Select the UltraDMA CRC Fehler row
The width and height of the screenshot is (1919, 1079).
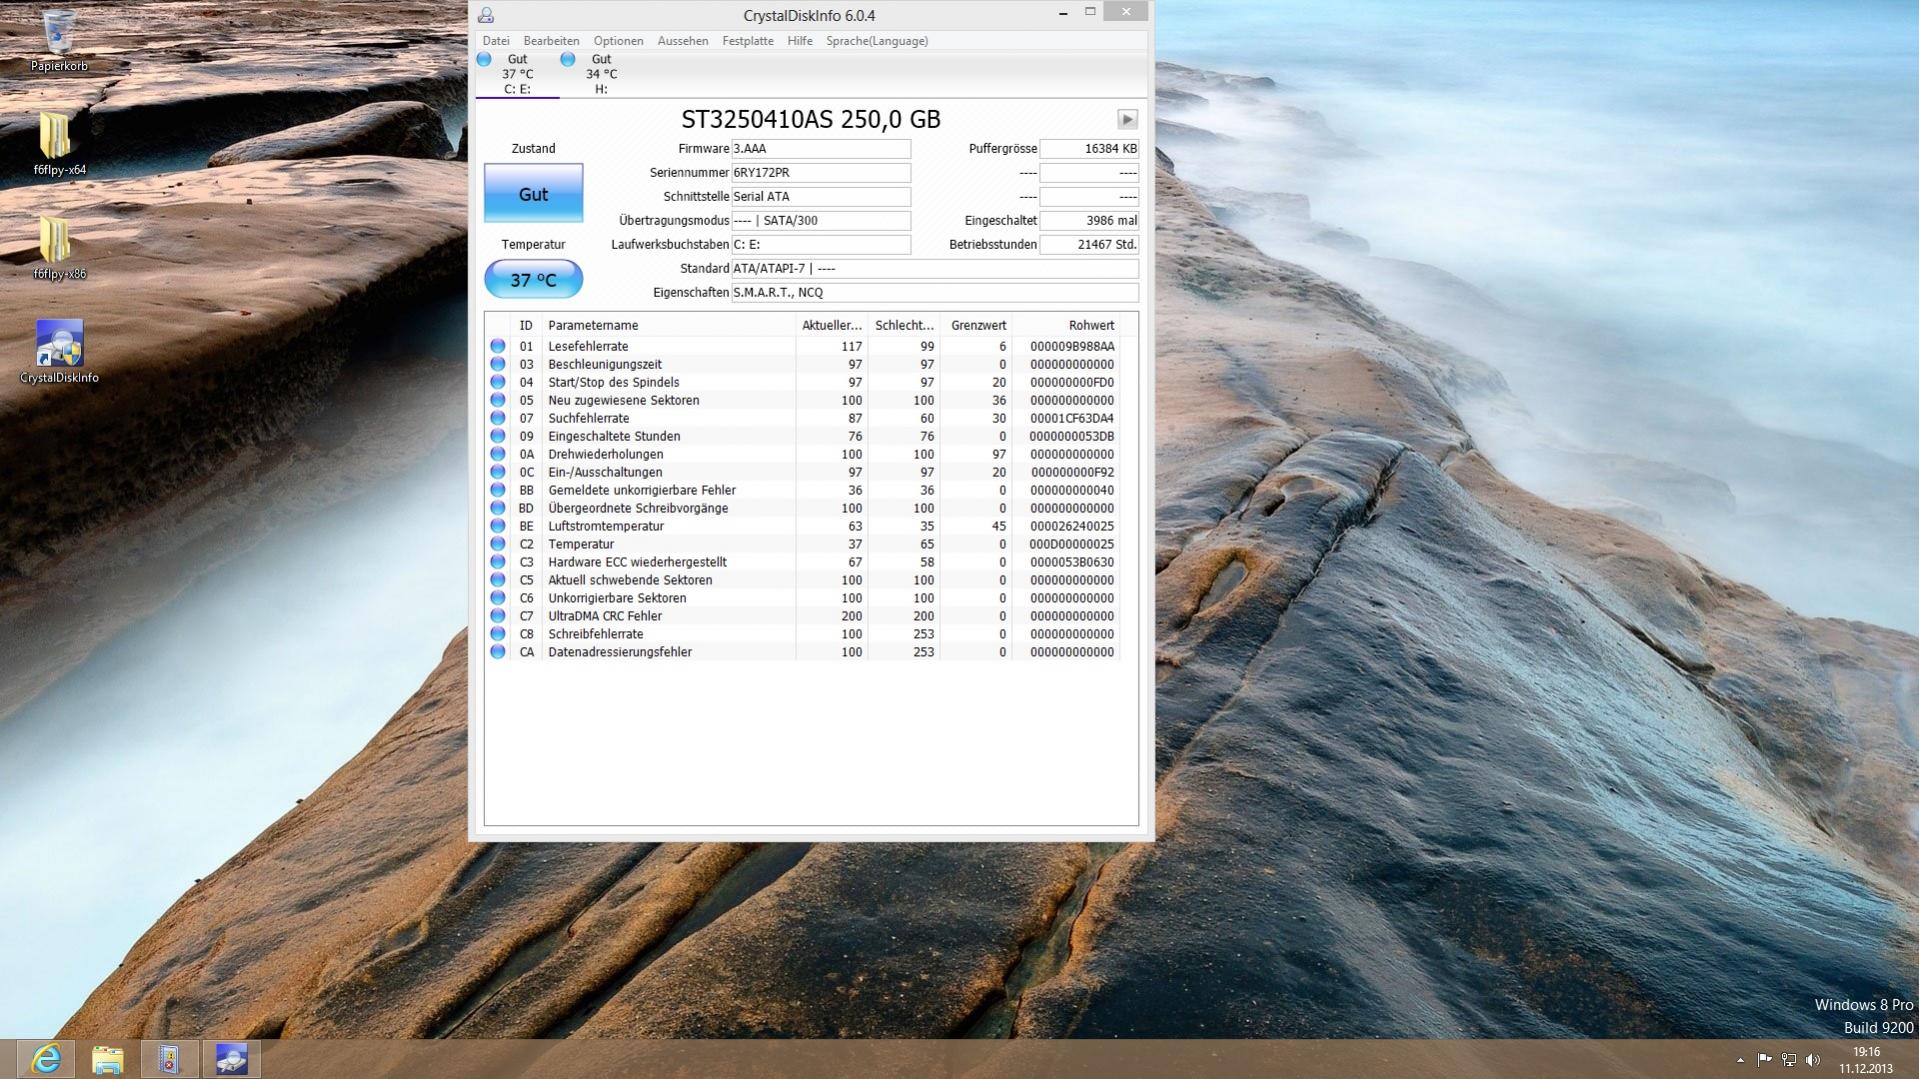[803, 616]
